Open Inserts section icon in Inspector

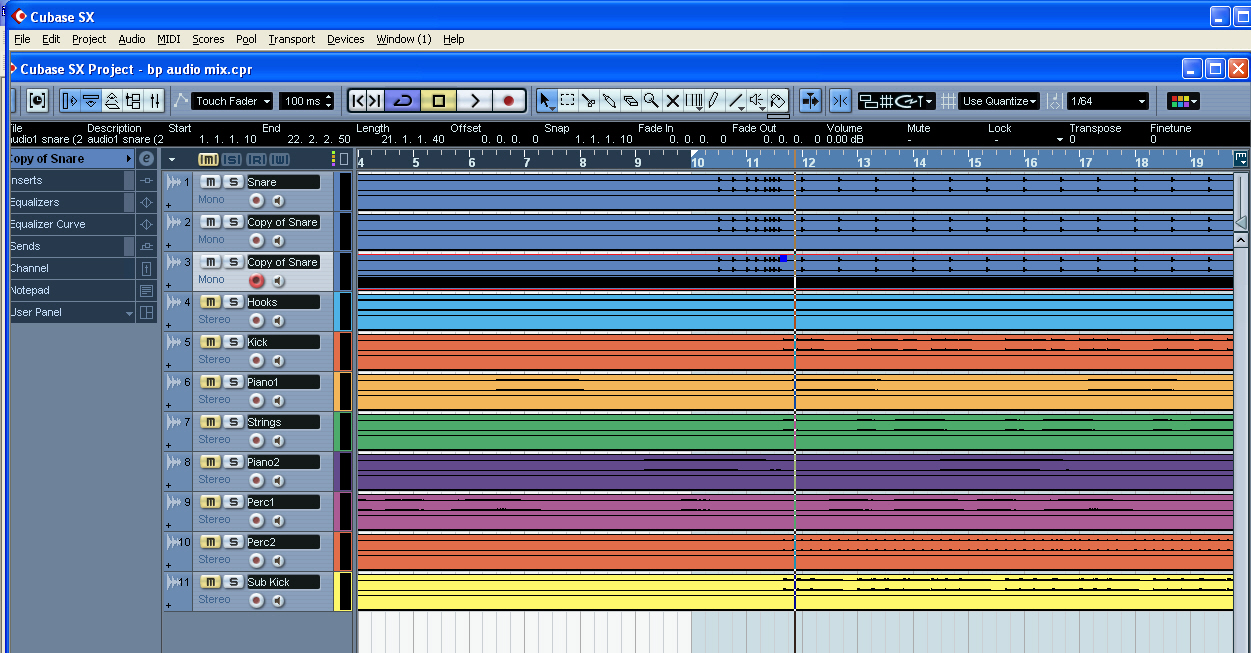[146, 181]
